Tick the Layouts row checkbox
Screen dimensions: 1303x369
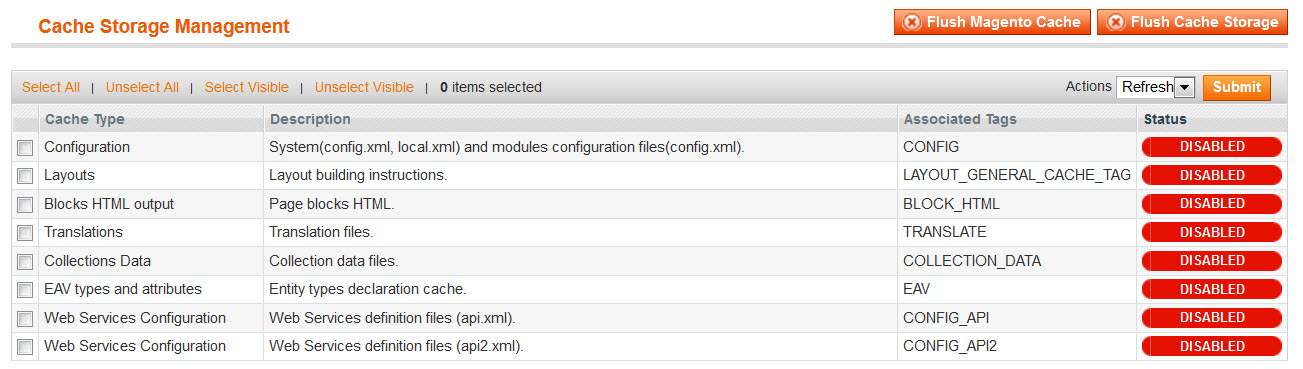25,176
